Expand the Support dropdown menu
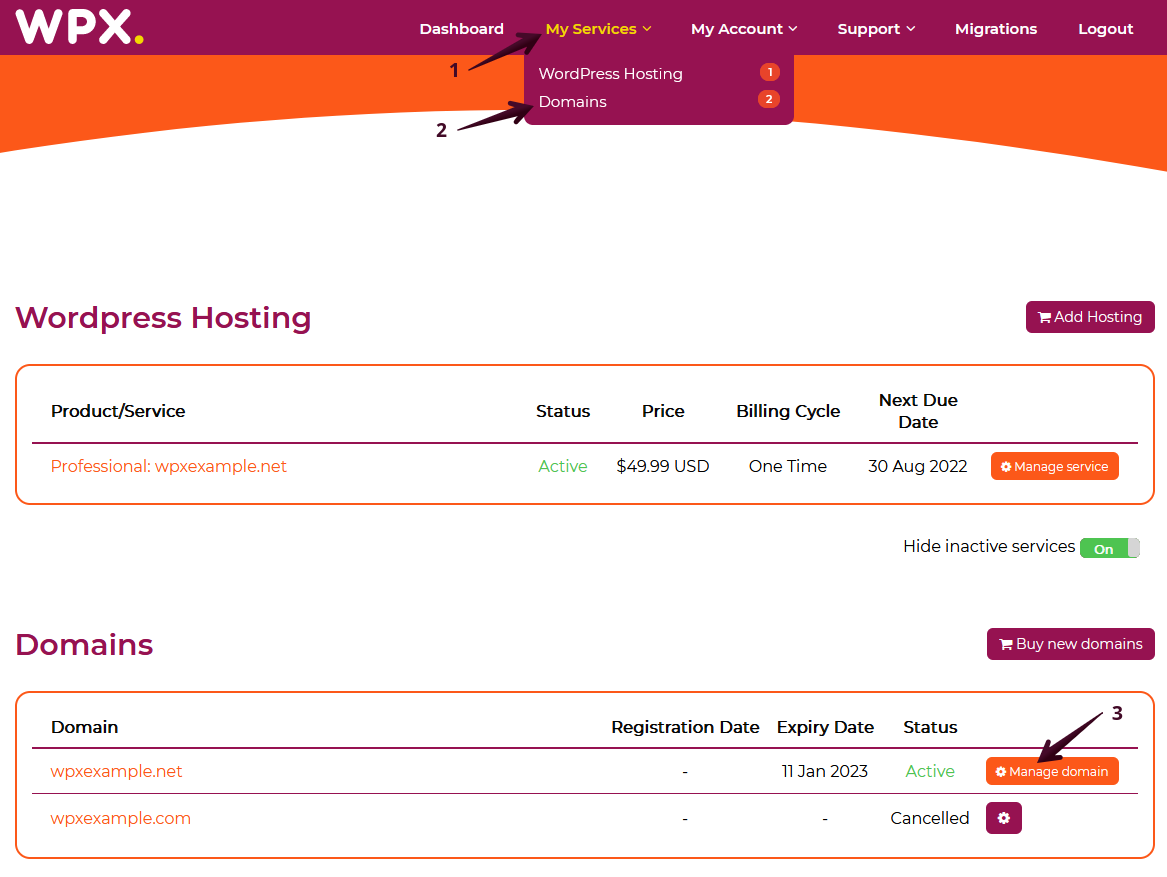The image size is (1167, 877). coord(876,29)
